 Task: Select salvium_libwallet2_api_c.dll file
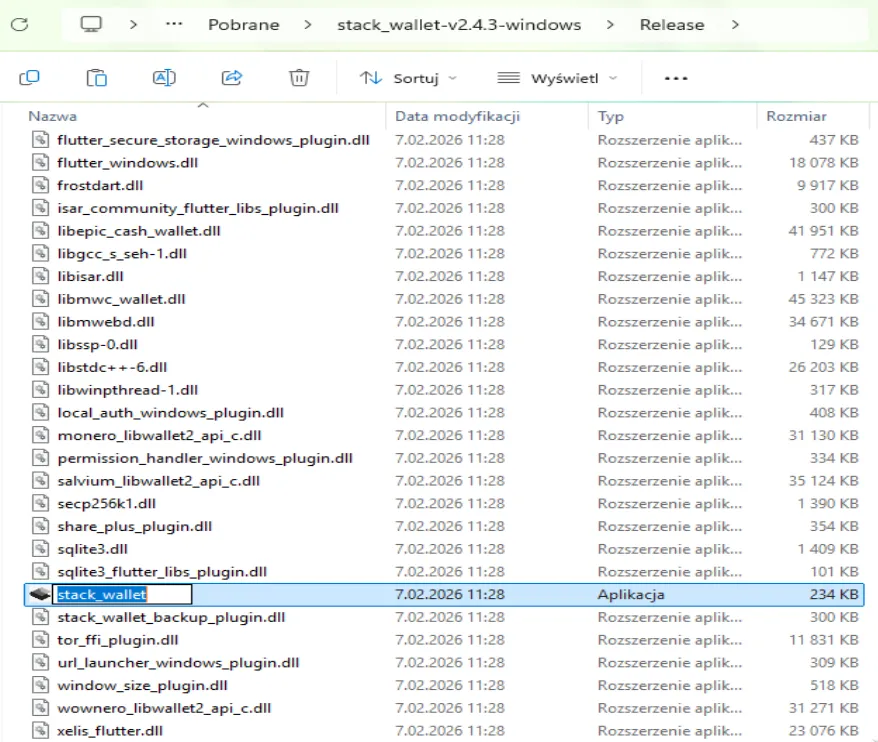coord(158,481)
